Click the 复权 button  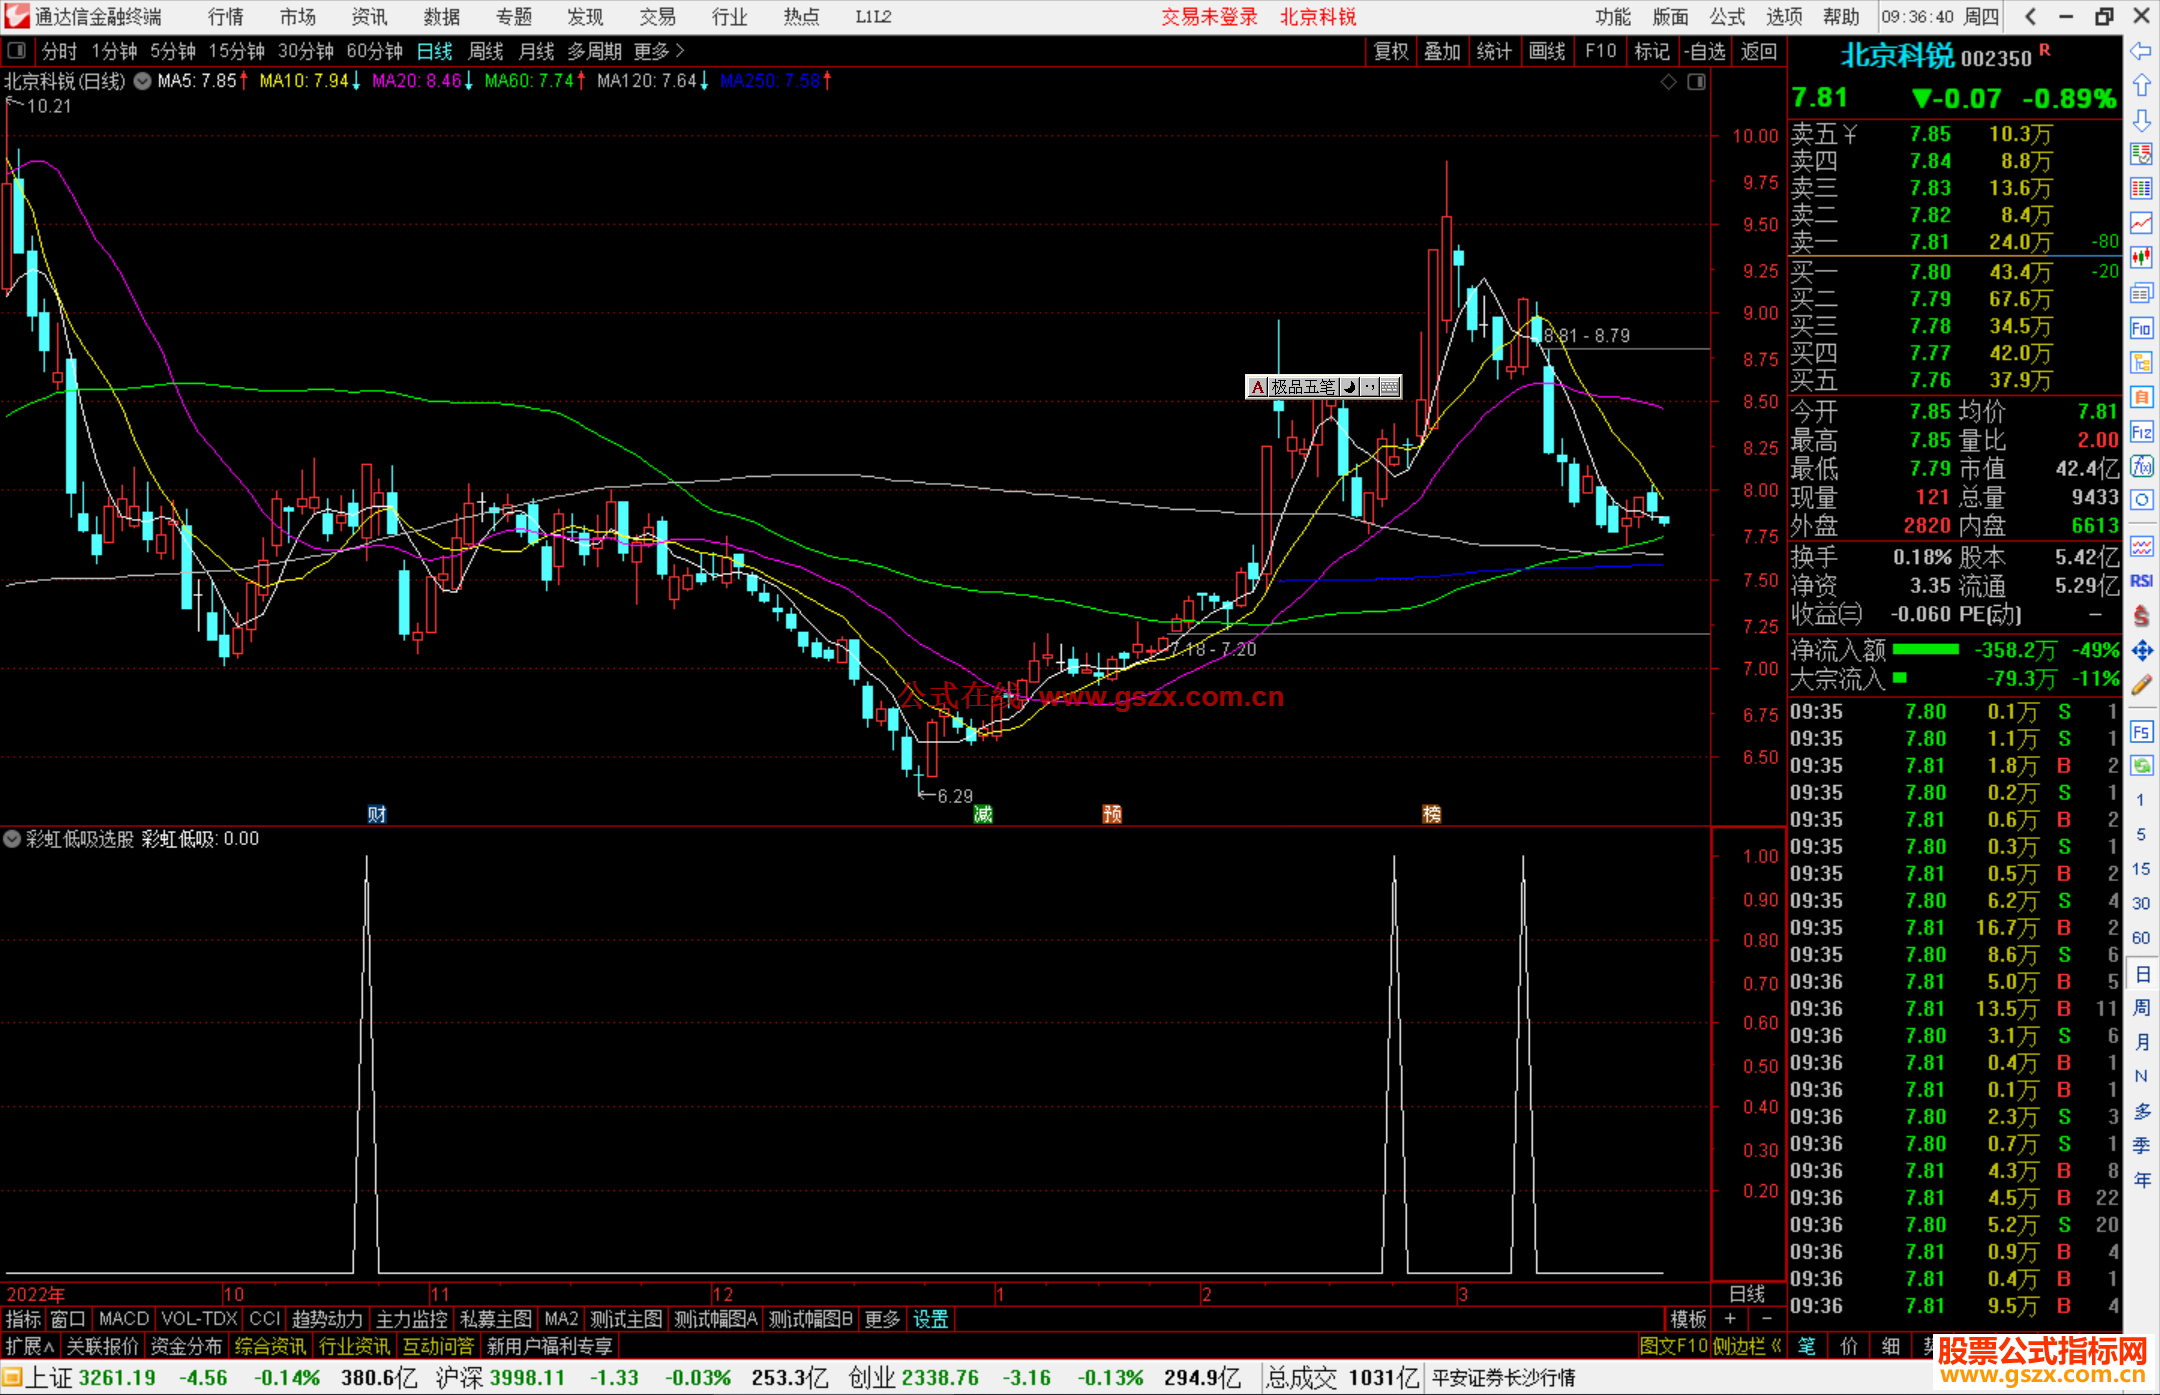1391,51
